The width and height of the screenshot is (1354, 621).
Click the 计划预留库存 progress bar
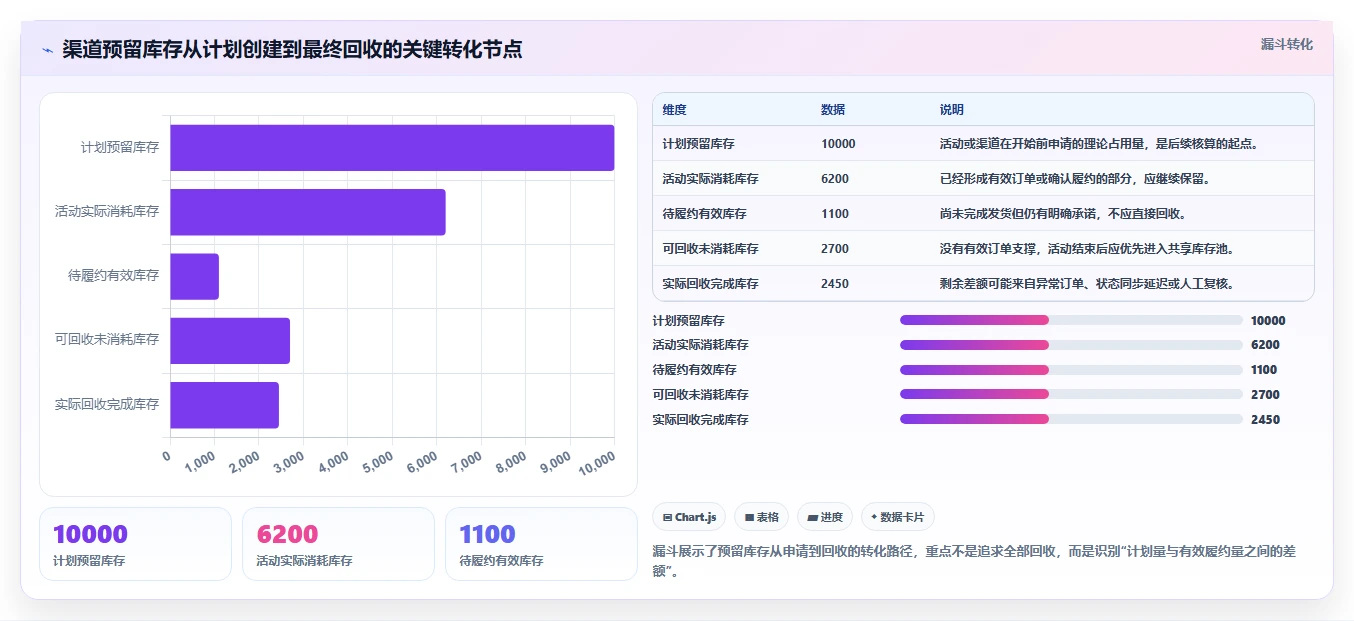(x=1071, y=320)
